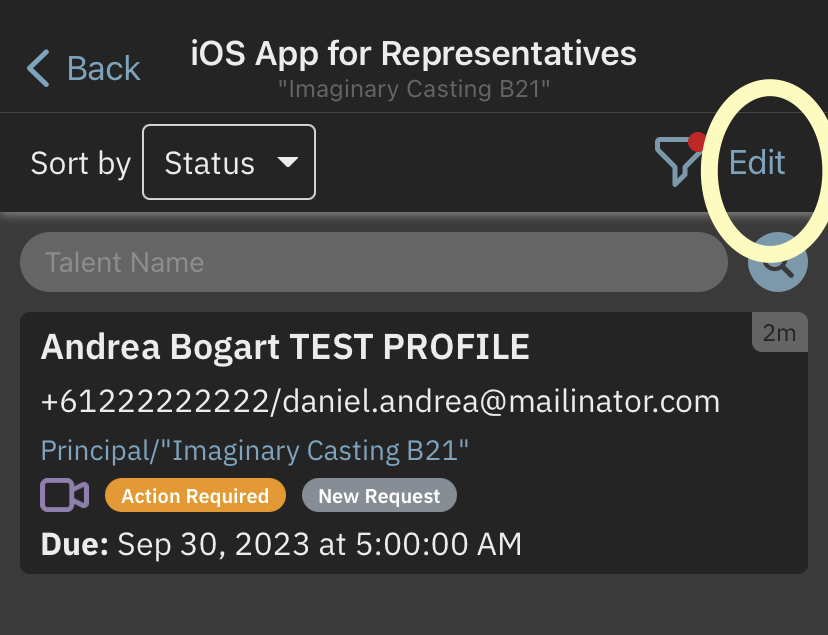This screenshot has height=635, width=828.
Task: Click the purple video camera icon
Action: click(x=65, y=495)
